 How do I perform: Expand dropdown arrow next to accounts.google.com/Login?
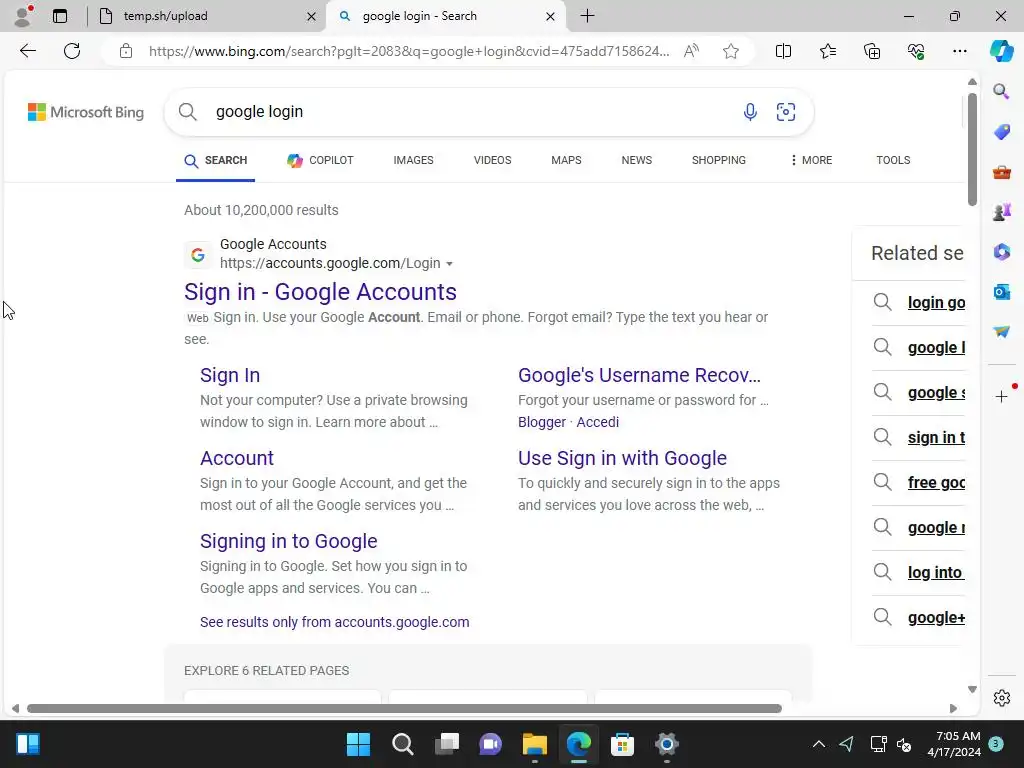[449, 264]
